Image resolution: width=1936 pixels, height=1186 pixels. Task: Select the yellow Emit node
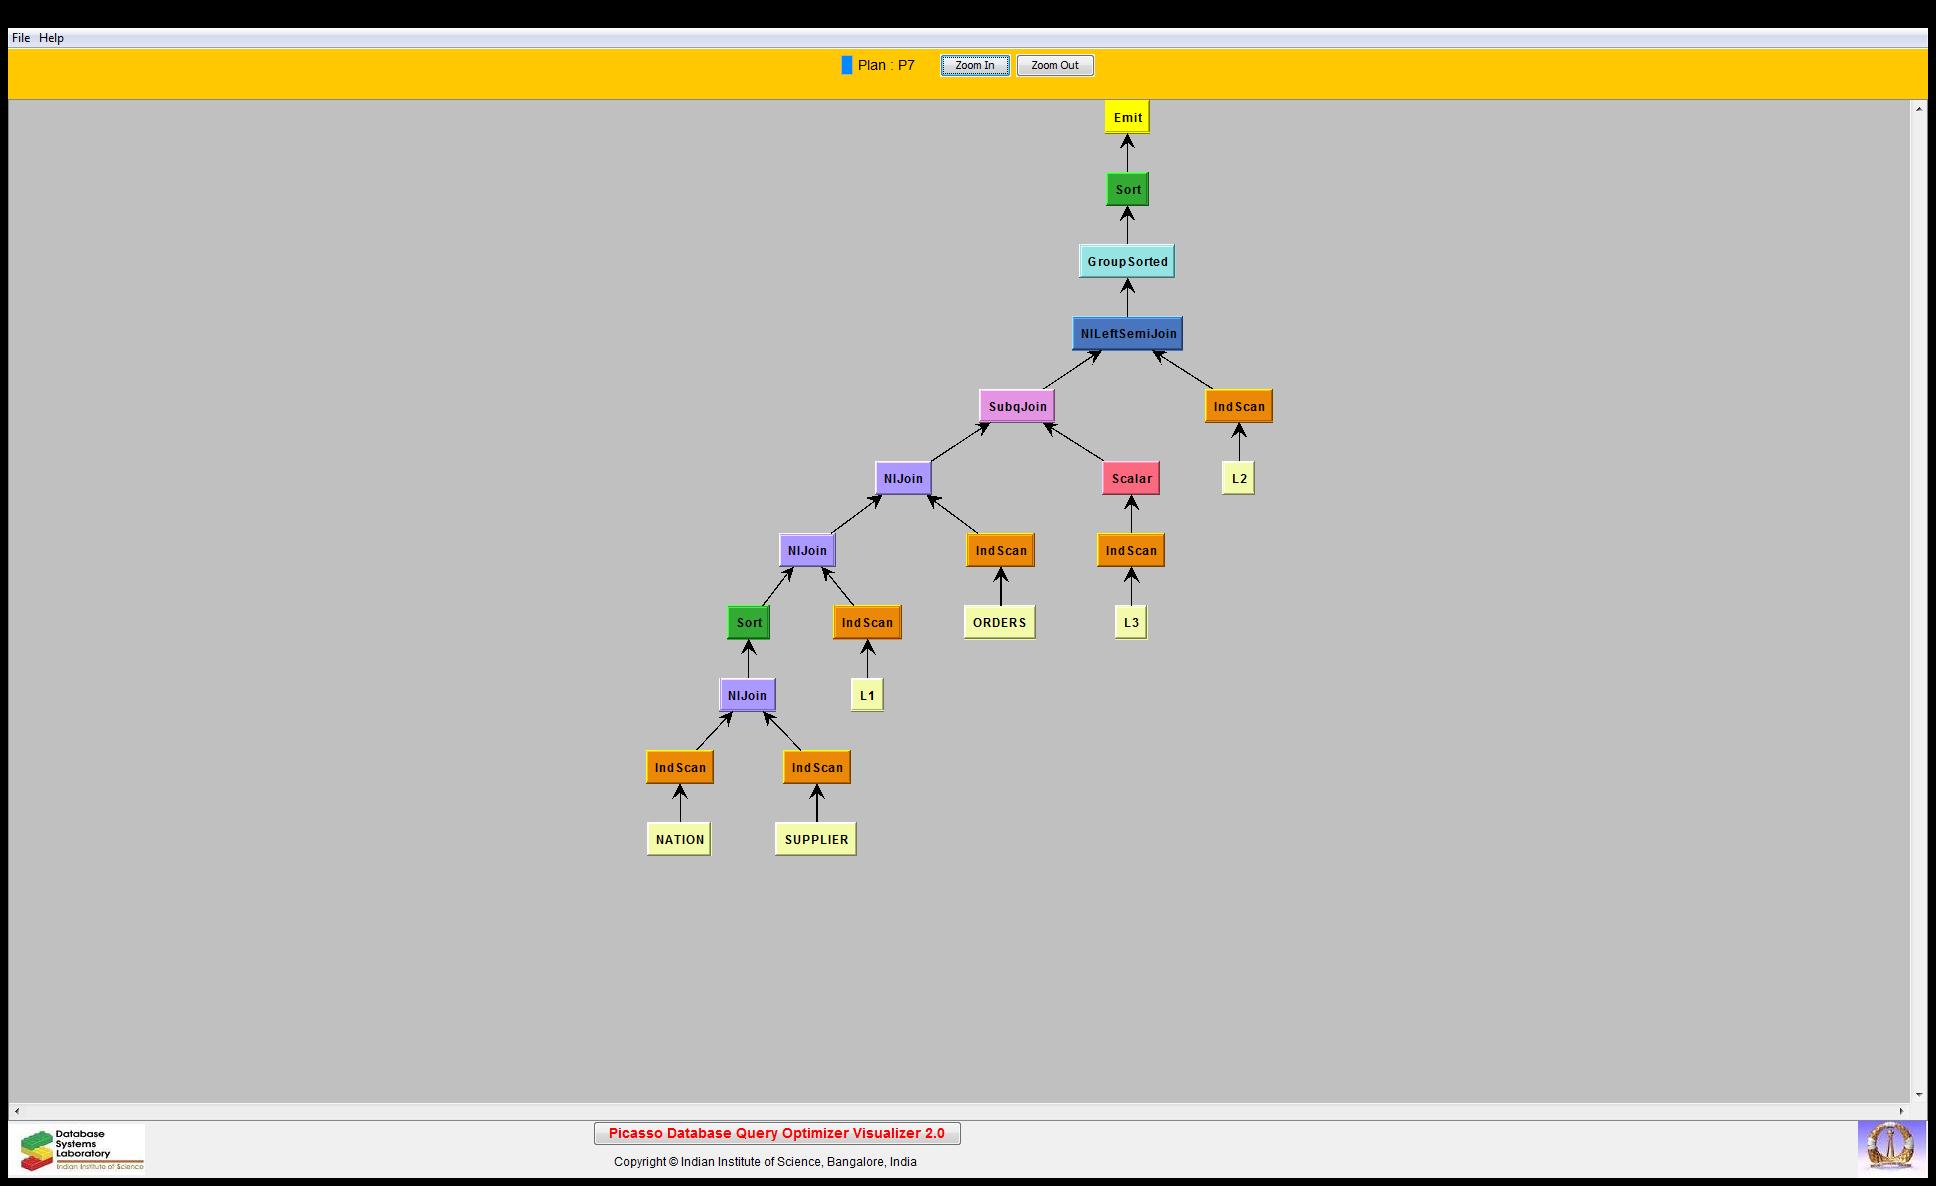1127,117
